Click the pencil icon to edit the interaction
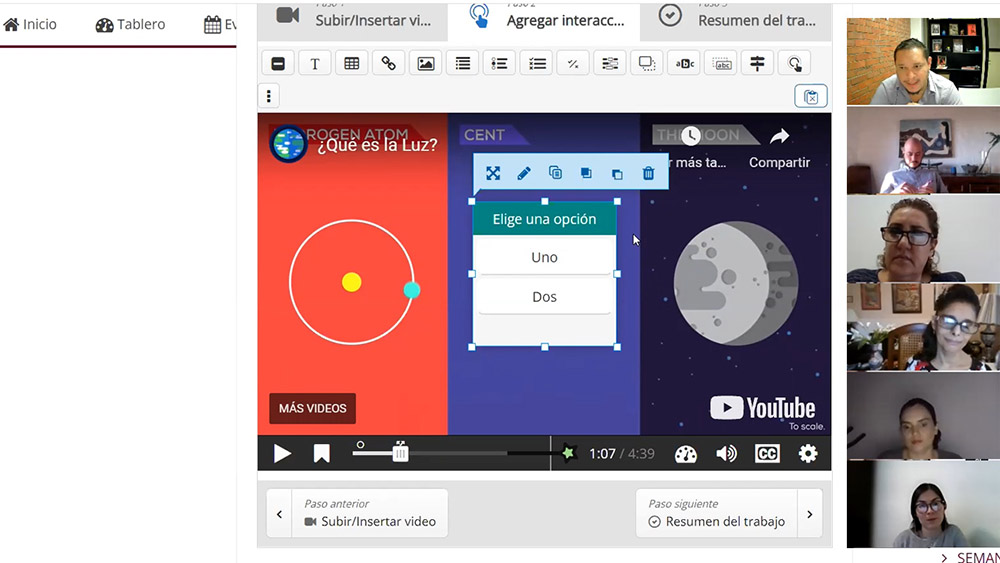Screen dimensions: 1000x563 point(524,173)
